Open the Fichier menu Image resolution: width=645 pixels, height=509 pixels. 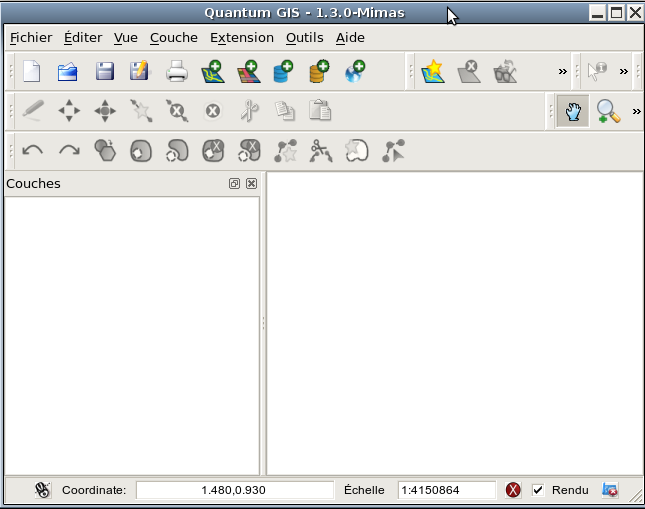31,37
